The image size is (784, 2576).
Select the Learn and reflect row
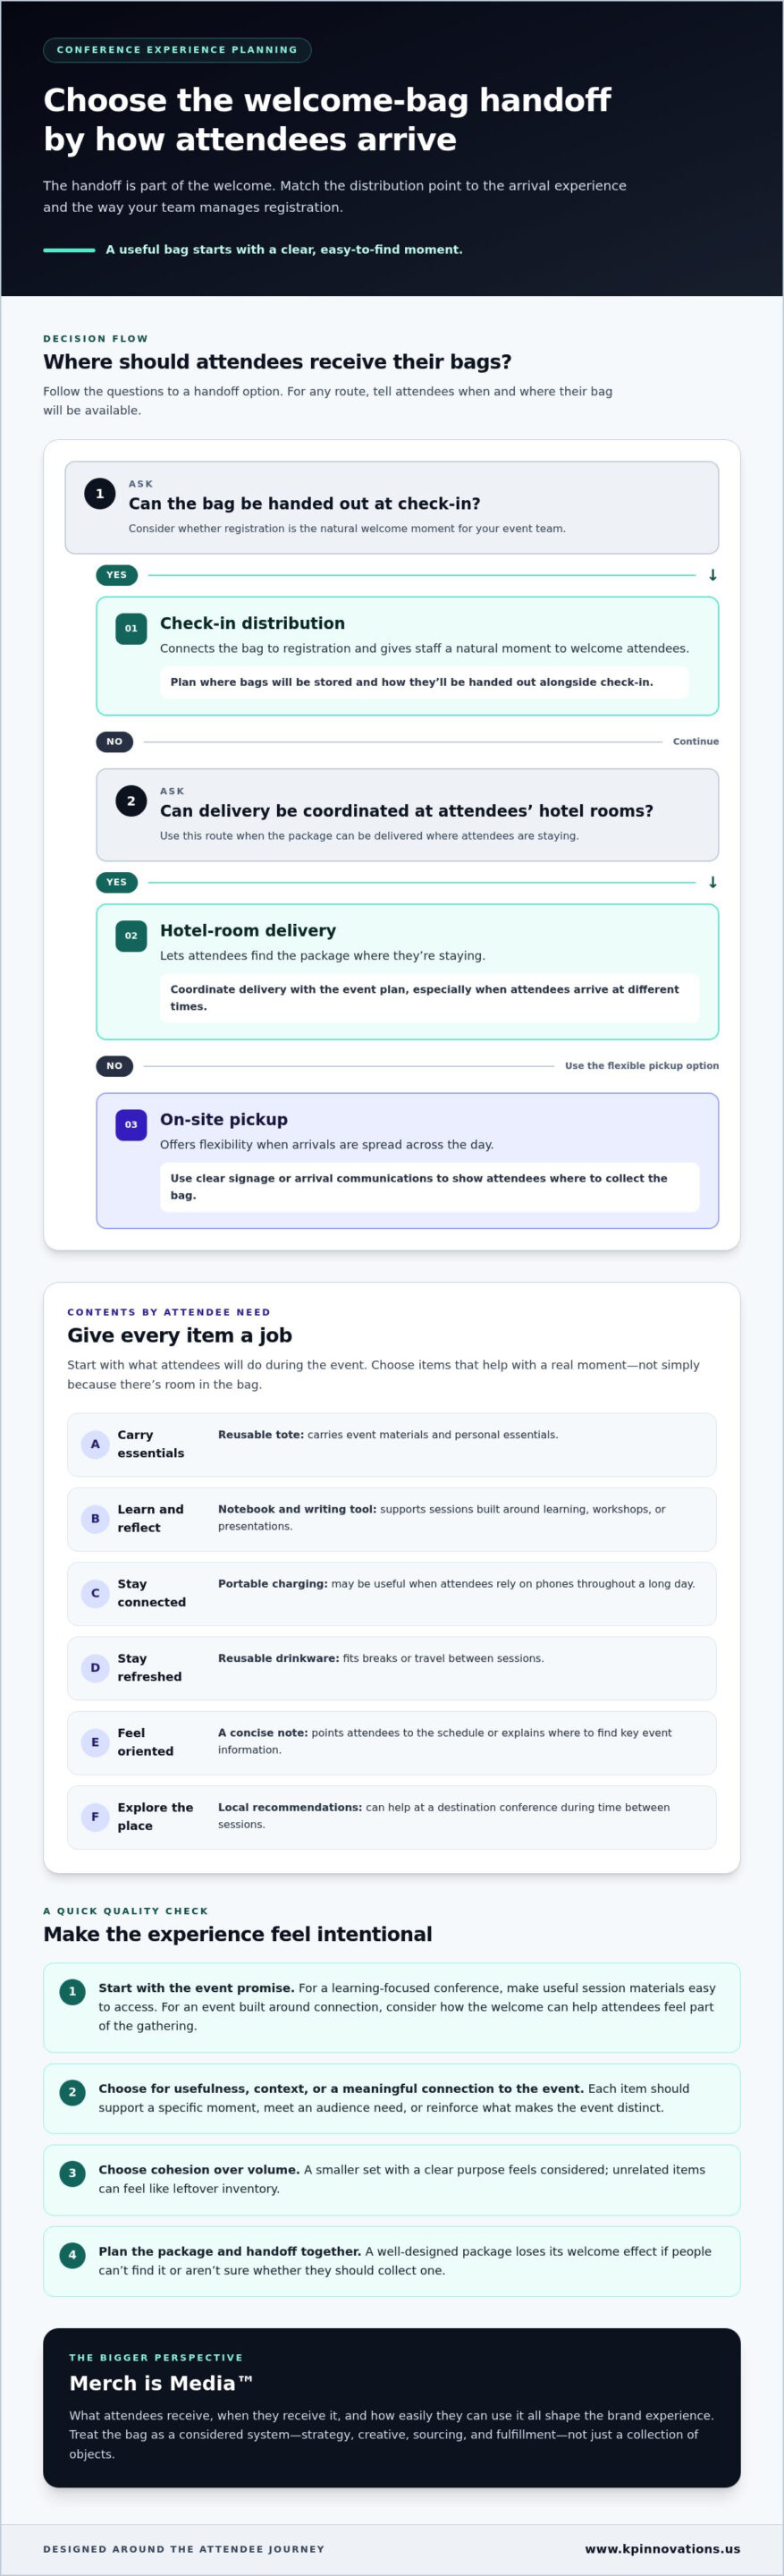[x=392, y=1519]
